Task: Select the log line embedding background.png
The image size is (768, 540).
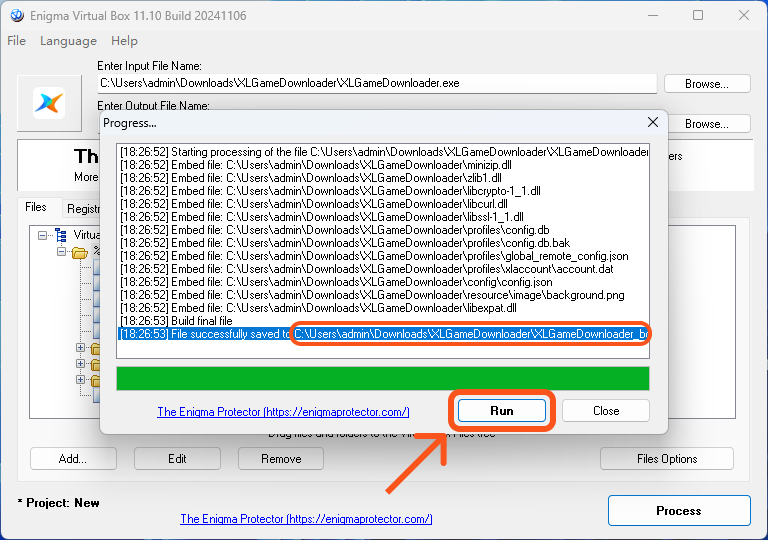Action: [383, 295]
